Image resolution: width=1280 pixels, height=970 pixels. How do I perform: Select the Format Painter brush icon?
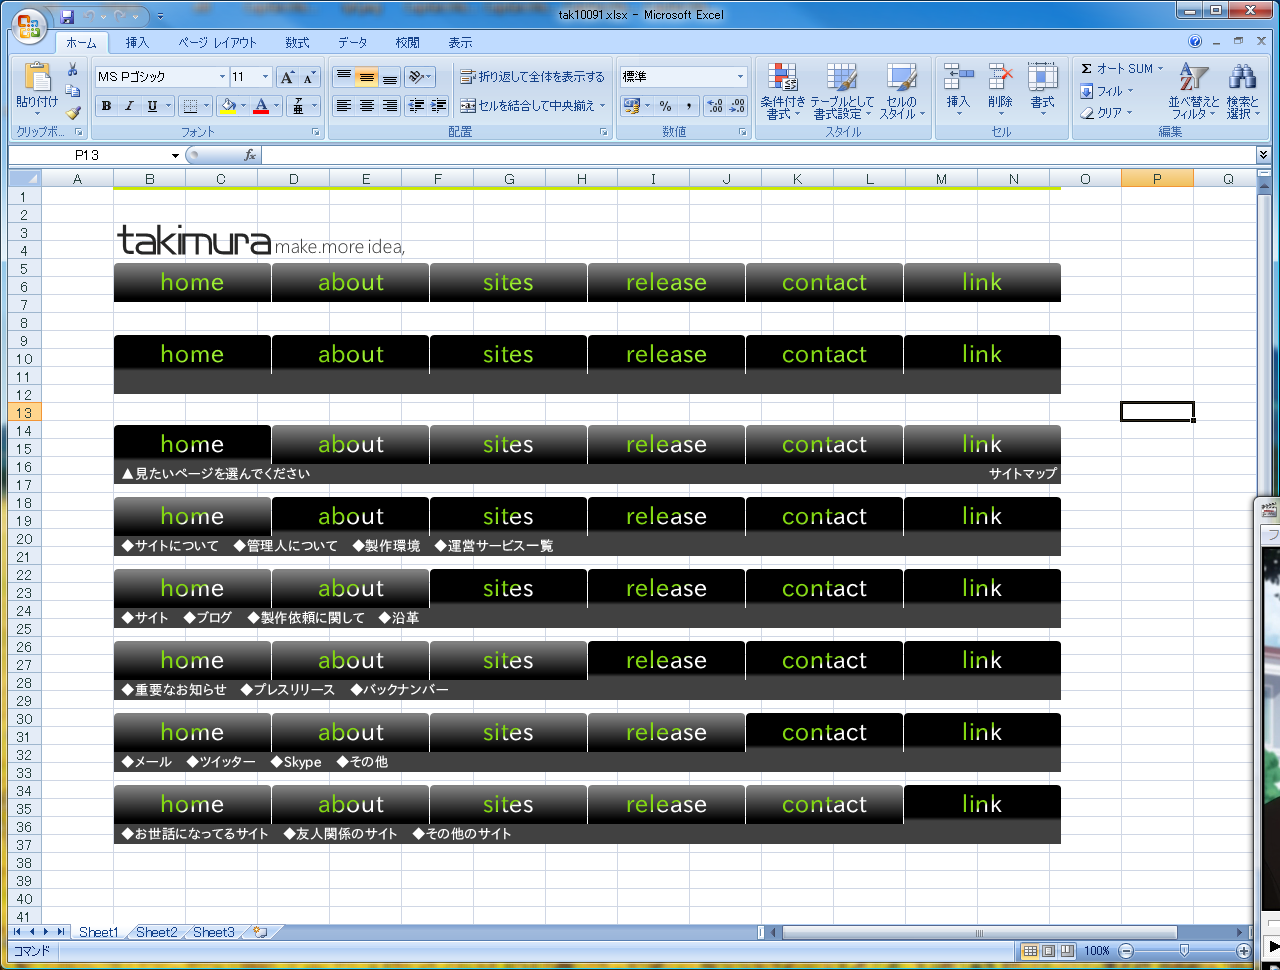[x=72, y=113]
